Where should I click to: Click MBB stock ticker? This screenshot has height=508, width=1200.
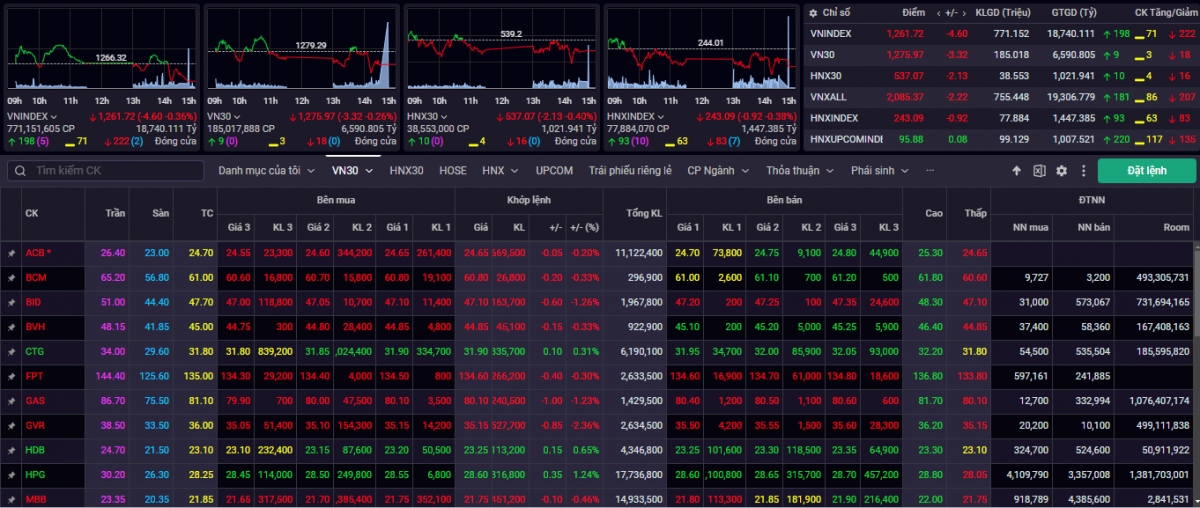pyautogui.click(x=36, y=498)
